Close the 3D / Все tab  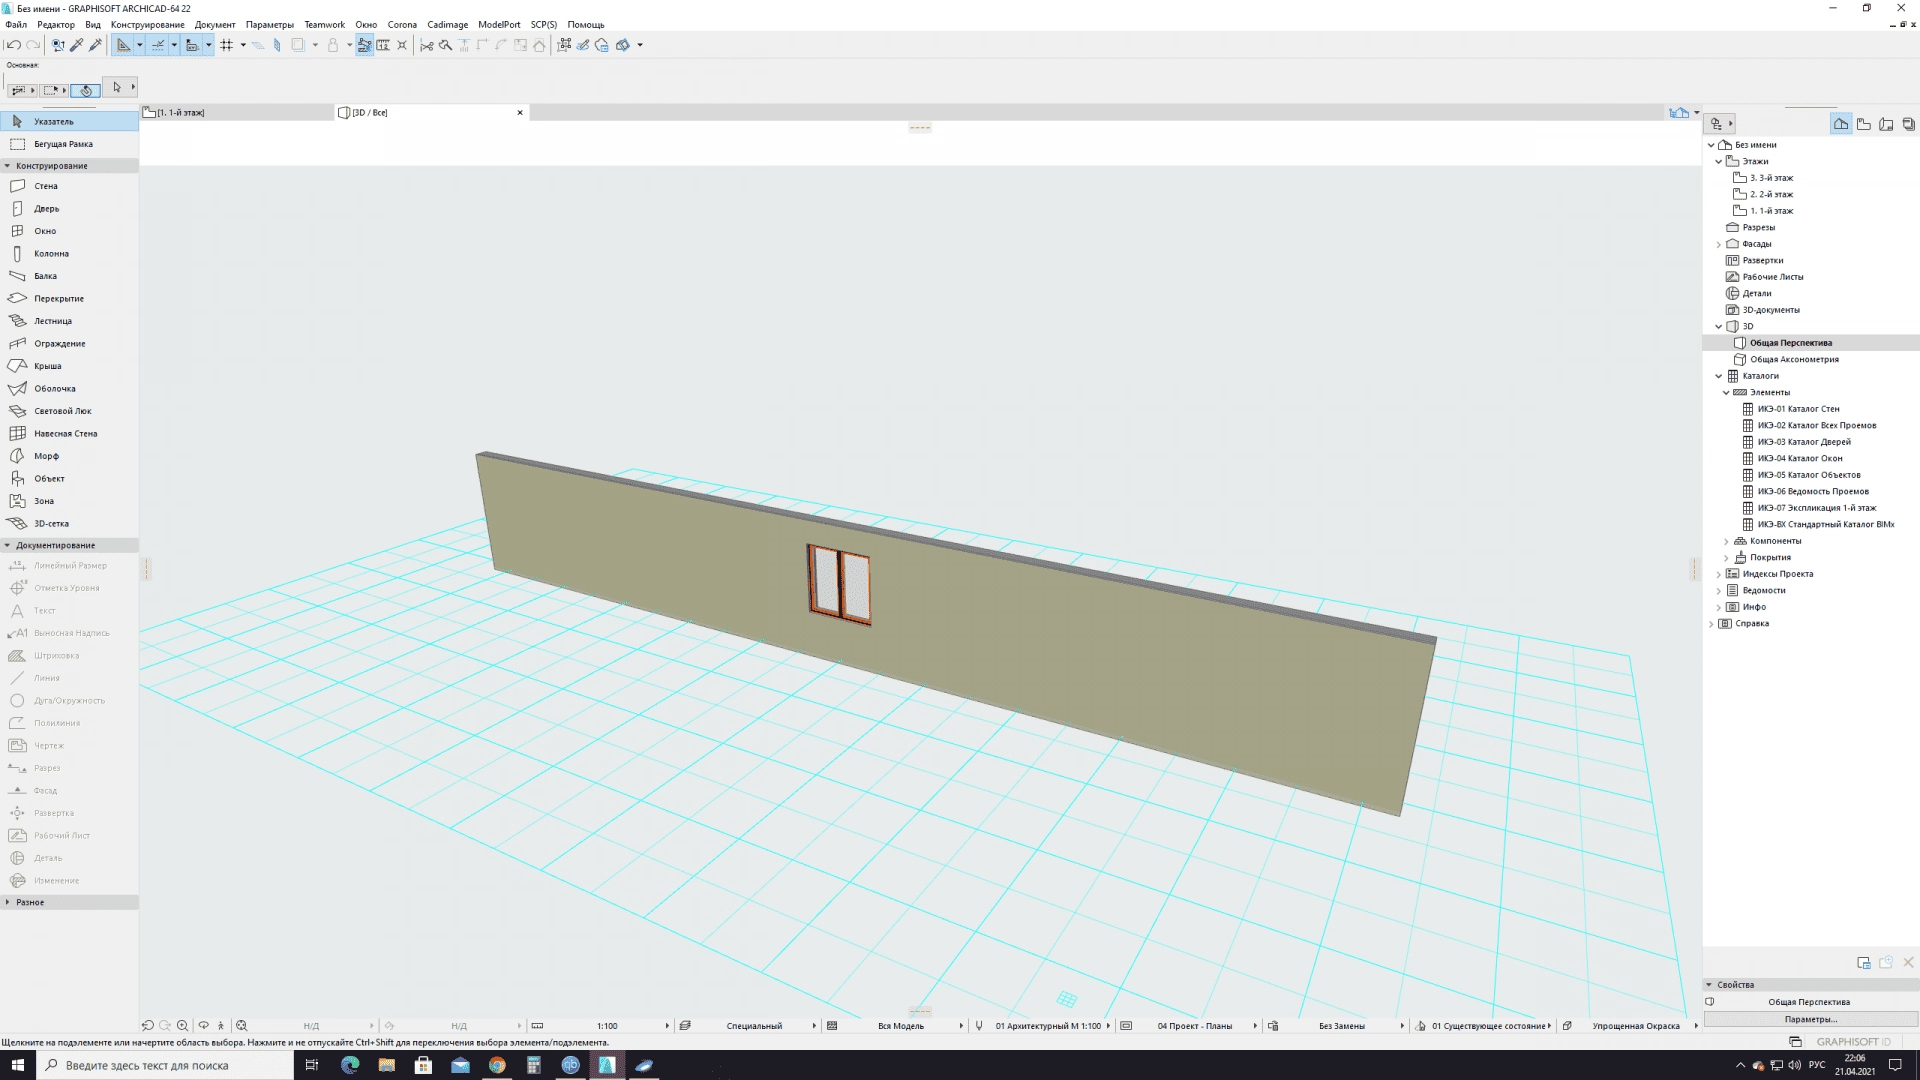tap(520, 113)
